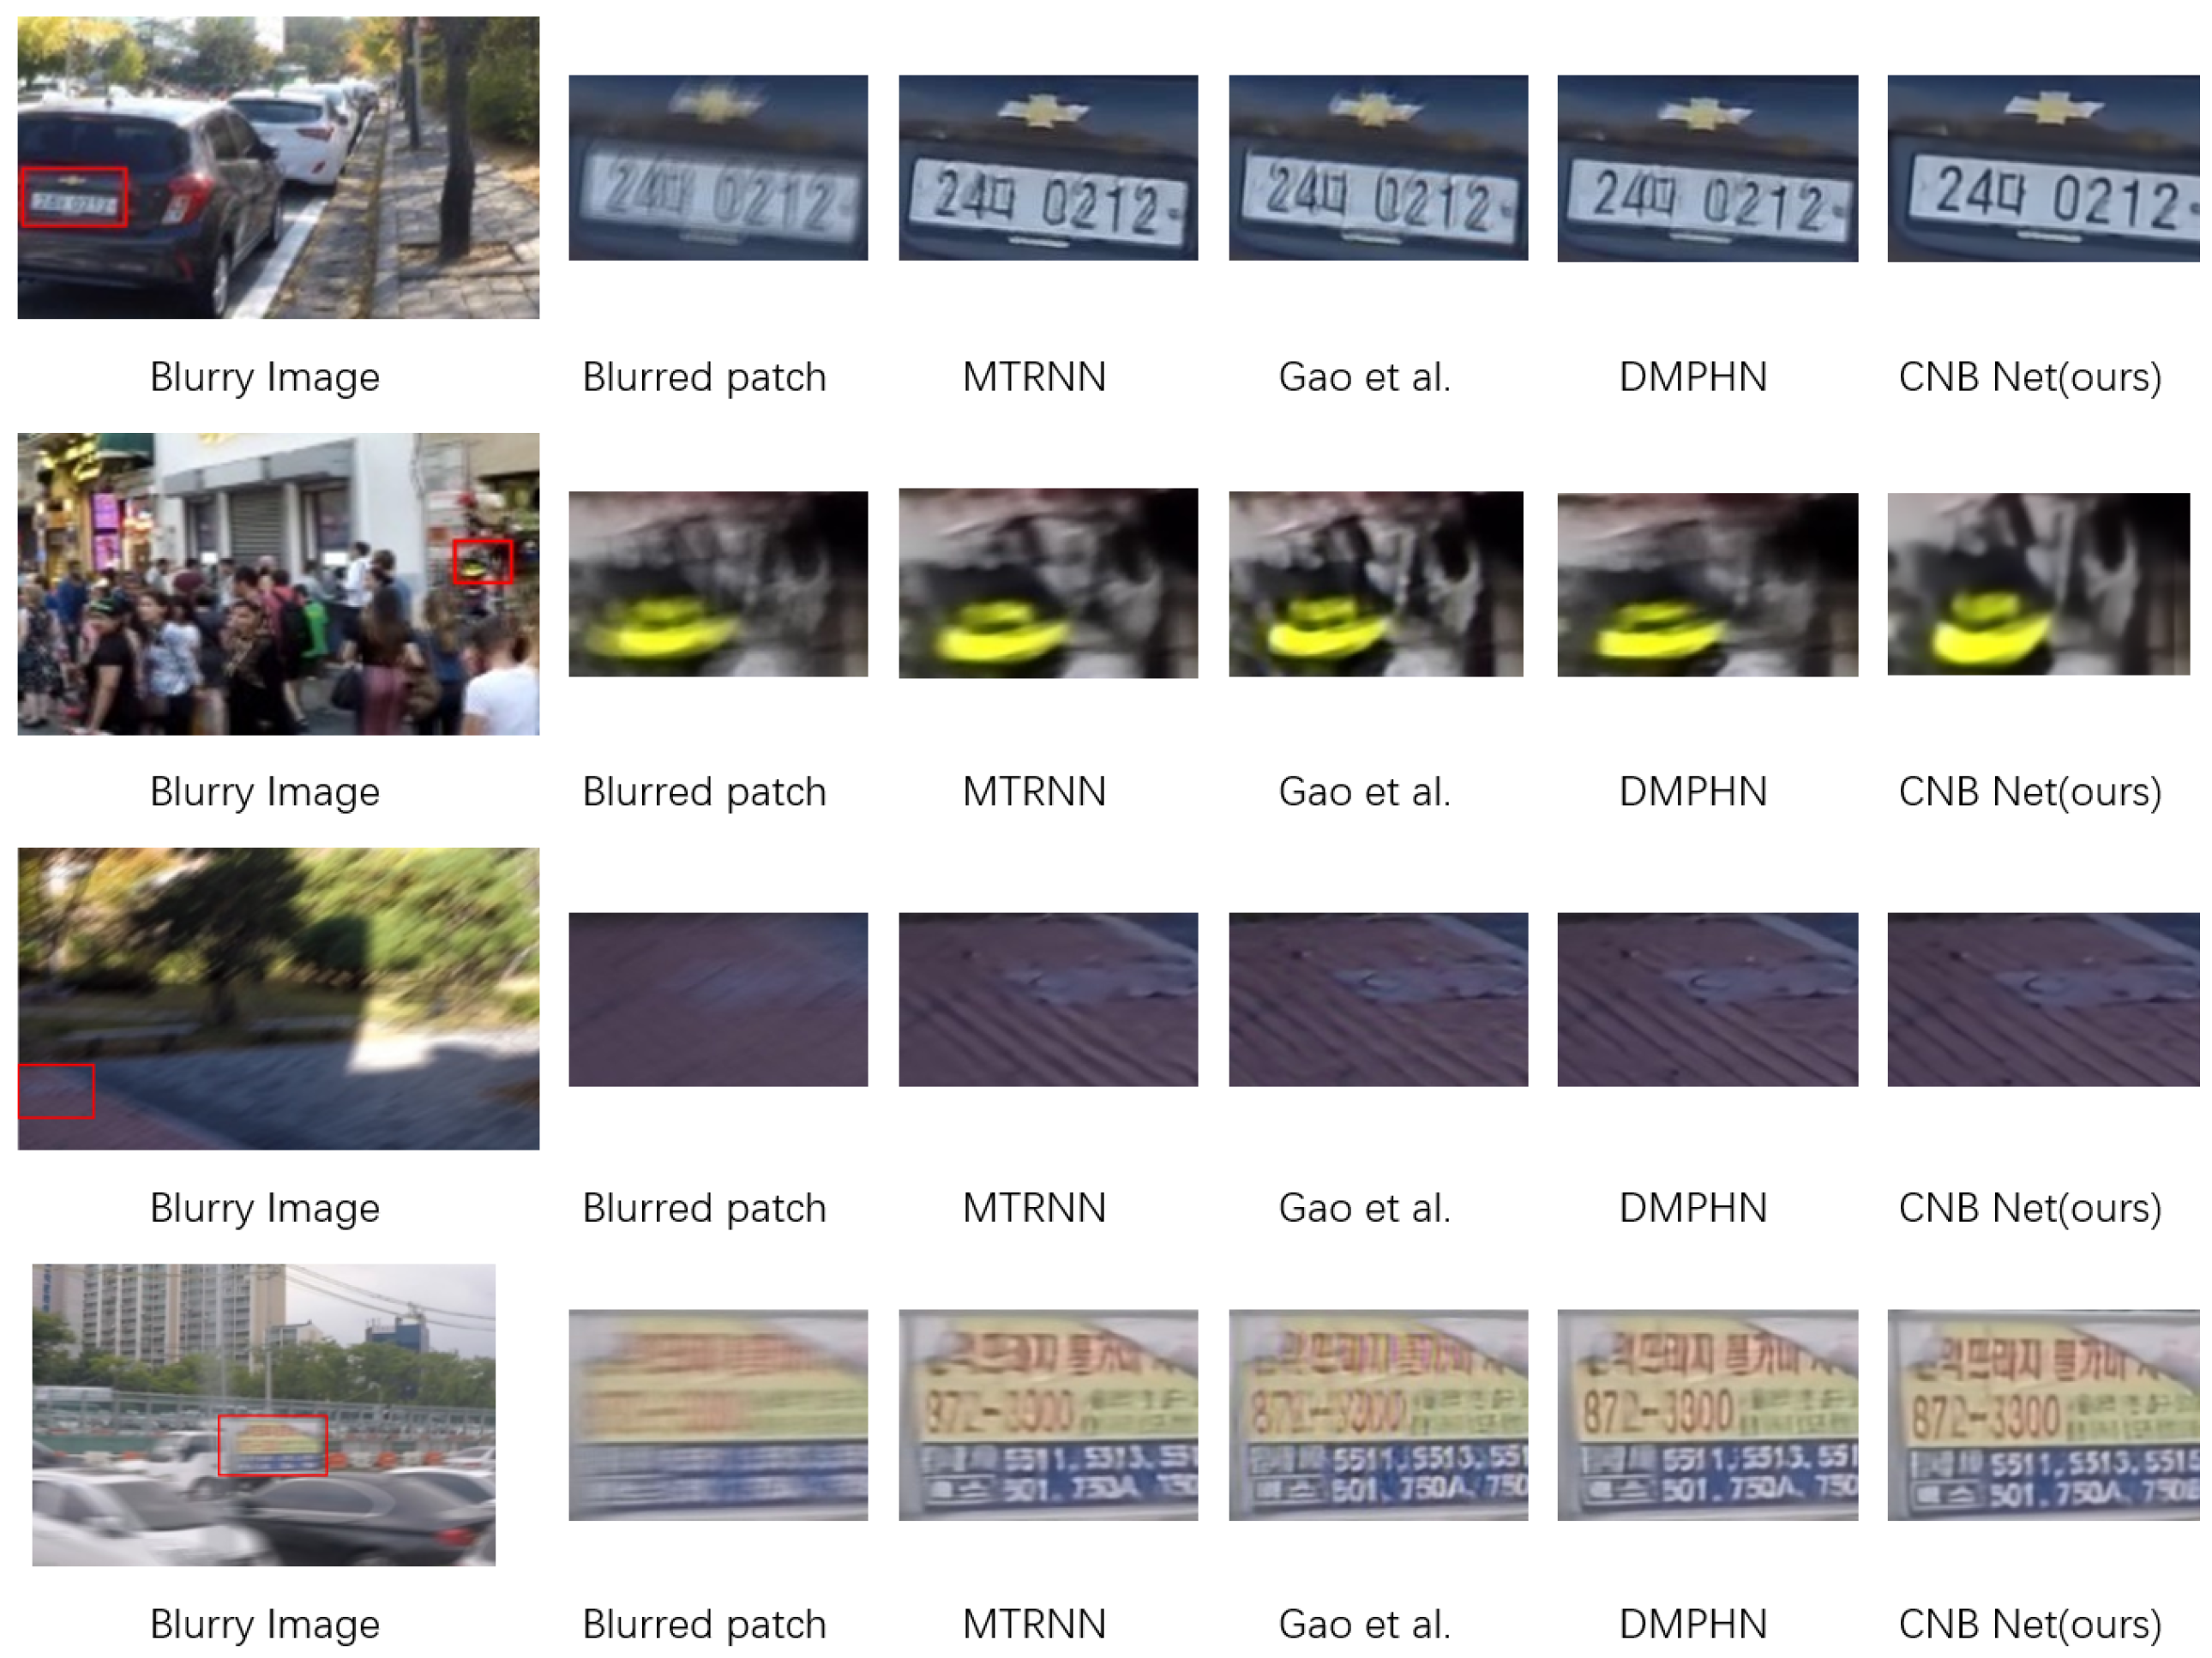Click DMPHN billboard 872-3300 result
The height and width of the screenshot is (1658, 2212).
coord(1708,1415)
